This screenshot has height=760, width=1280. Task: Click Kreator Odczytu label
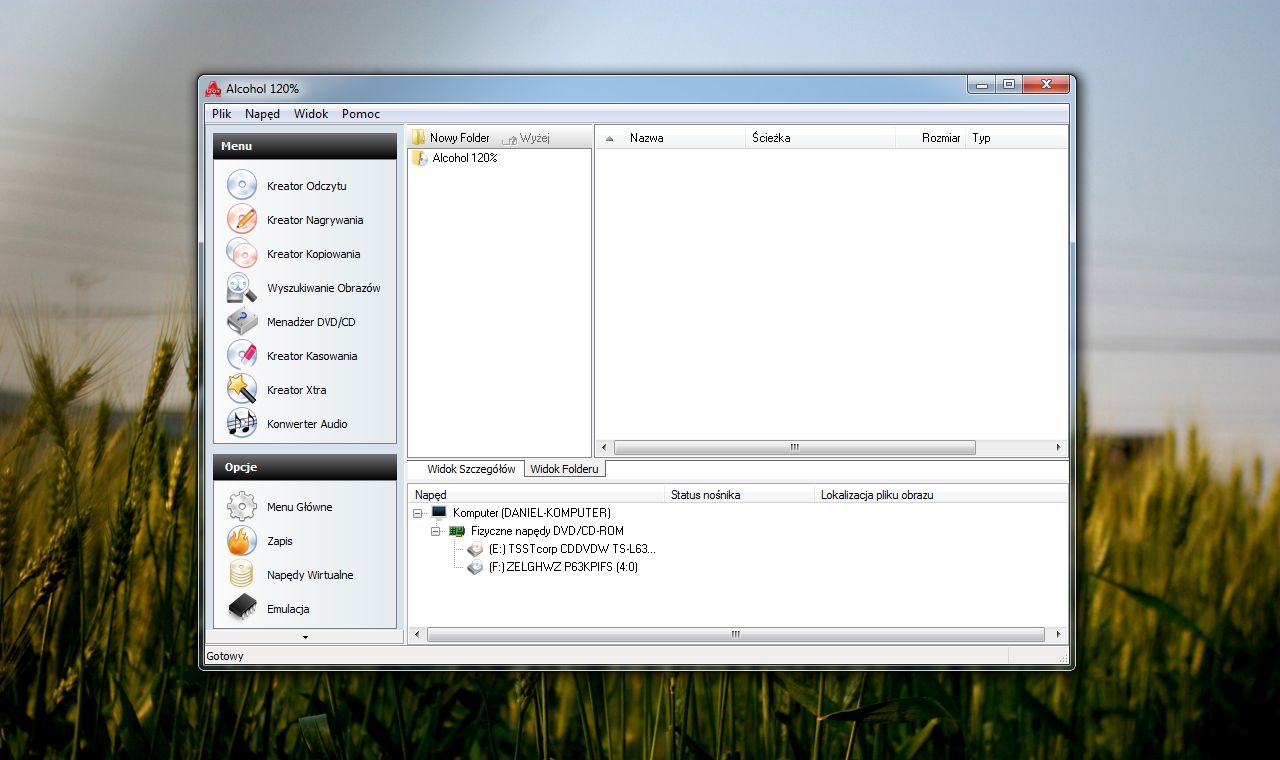[307, 186]
